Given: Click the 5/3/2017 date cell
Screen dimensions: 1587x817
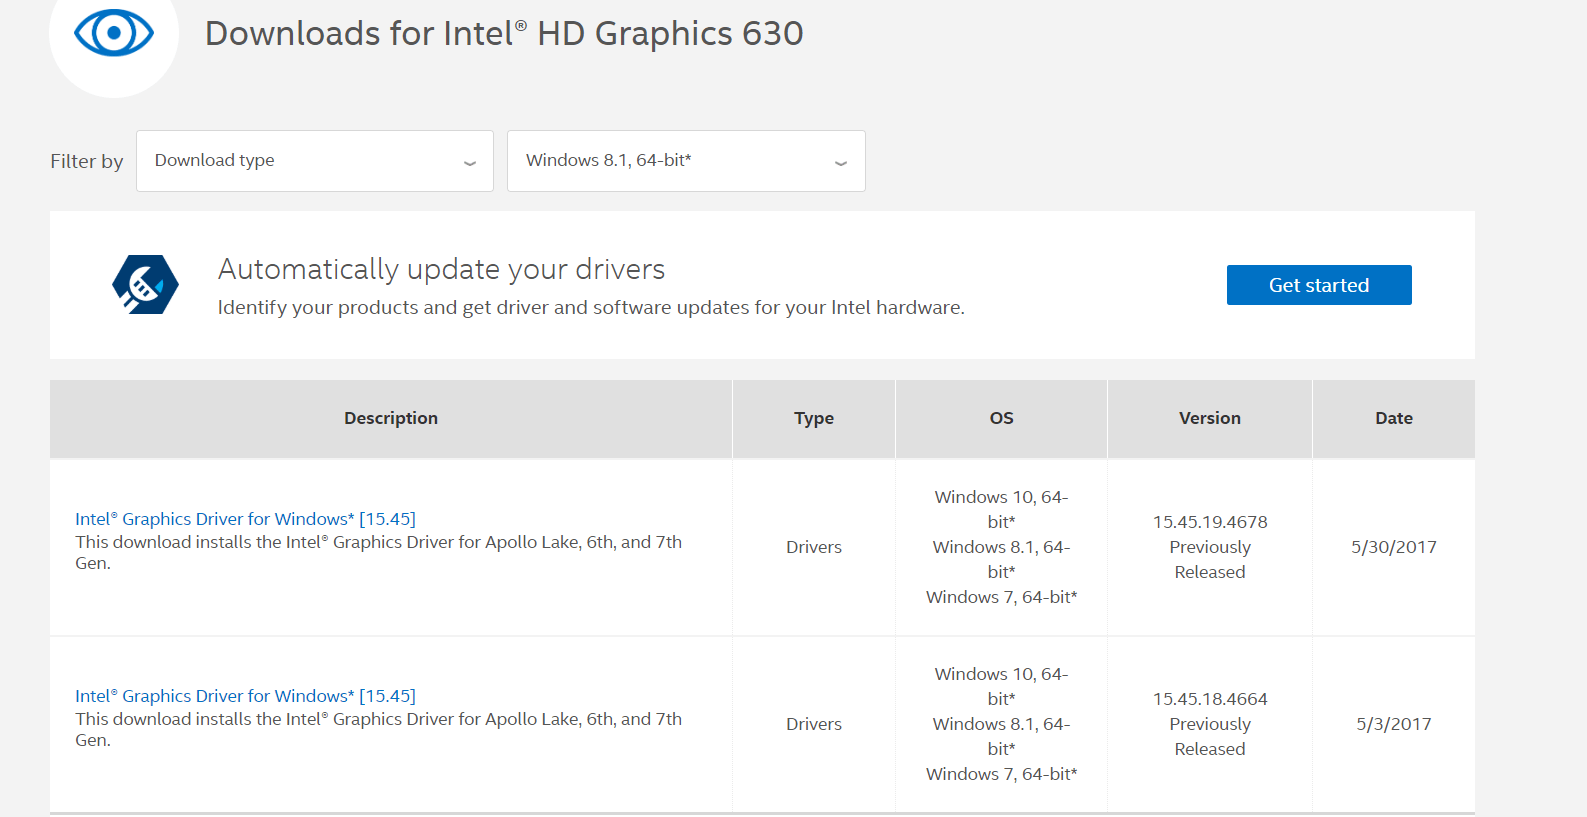Looking at the screenshot, I should pos(1393,724).
